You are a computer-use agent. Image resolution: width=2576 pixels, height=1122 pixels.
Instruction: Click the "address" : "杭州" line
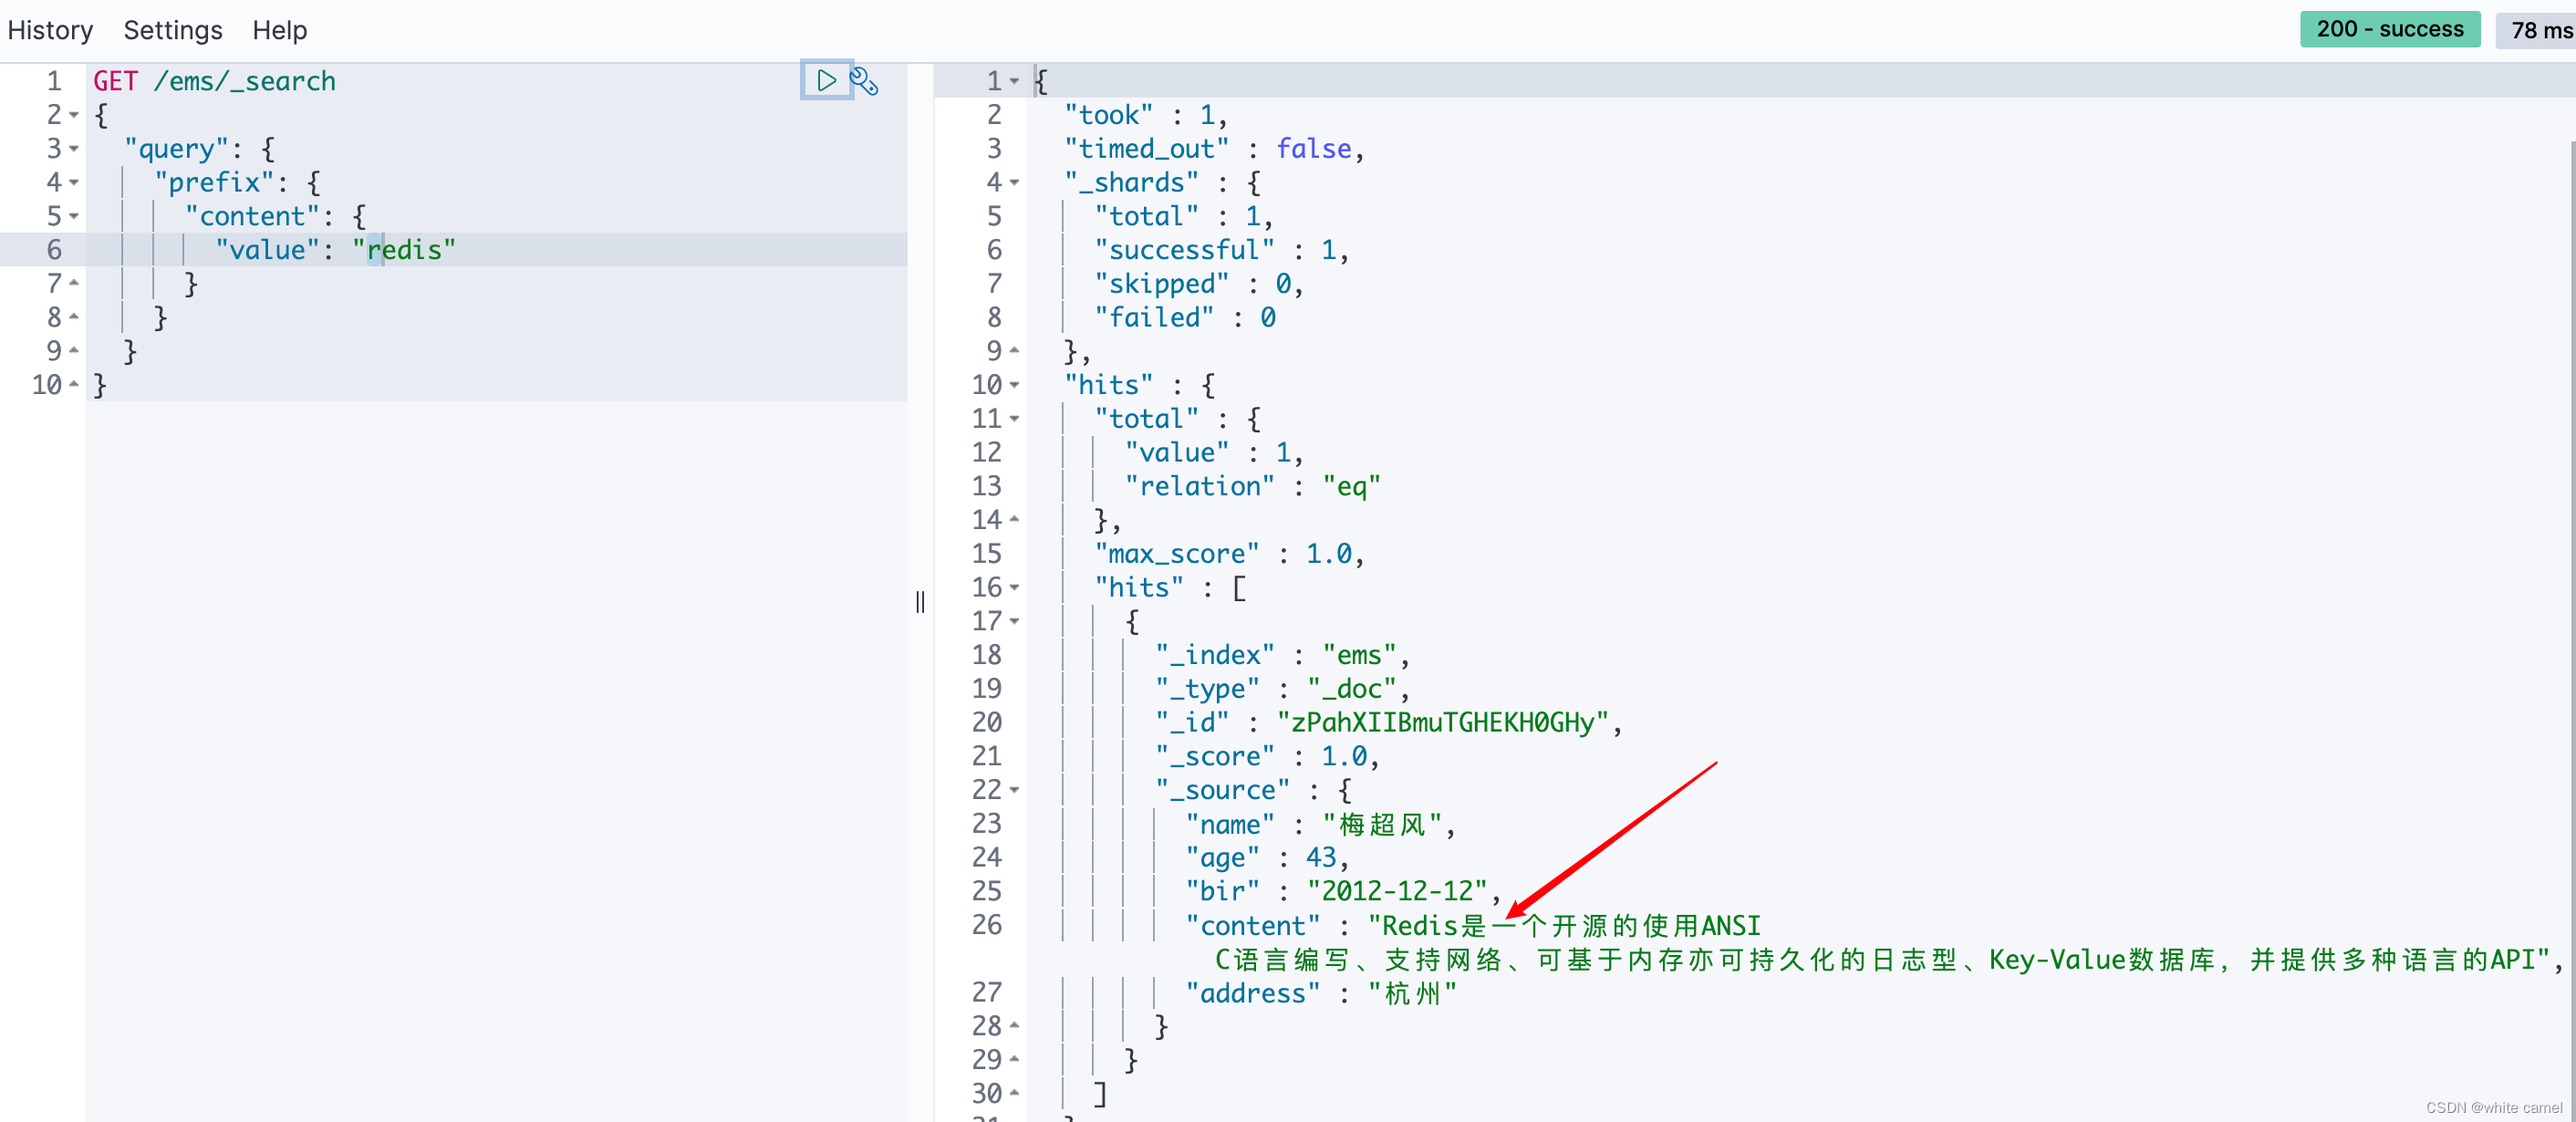(x=1320, y=993)
